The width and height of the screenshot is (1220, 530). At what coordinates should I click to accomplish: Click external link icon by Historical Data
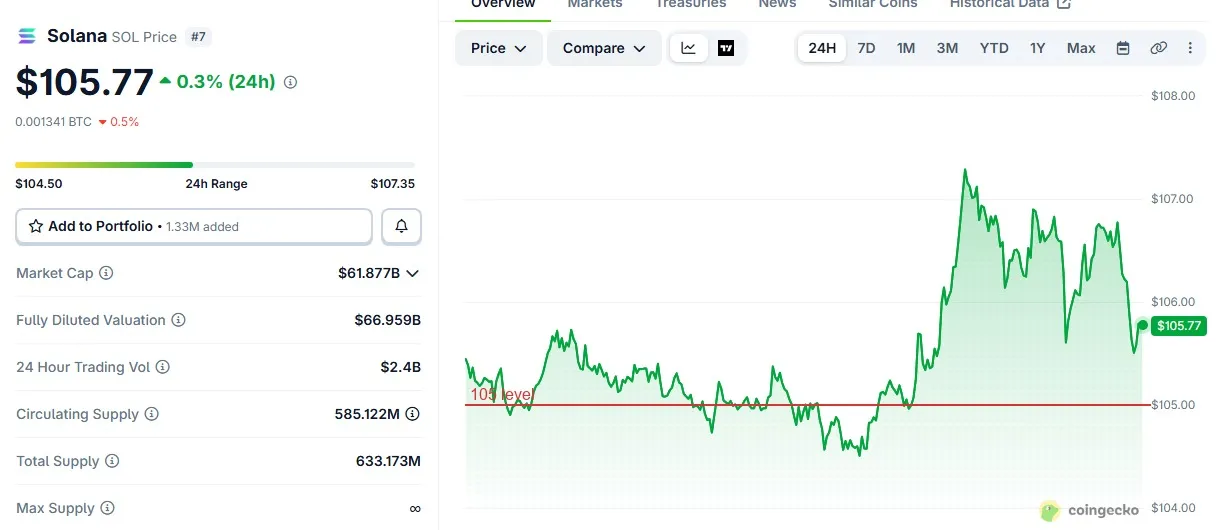coord(1064,4)
